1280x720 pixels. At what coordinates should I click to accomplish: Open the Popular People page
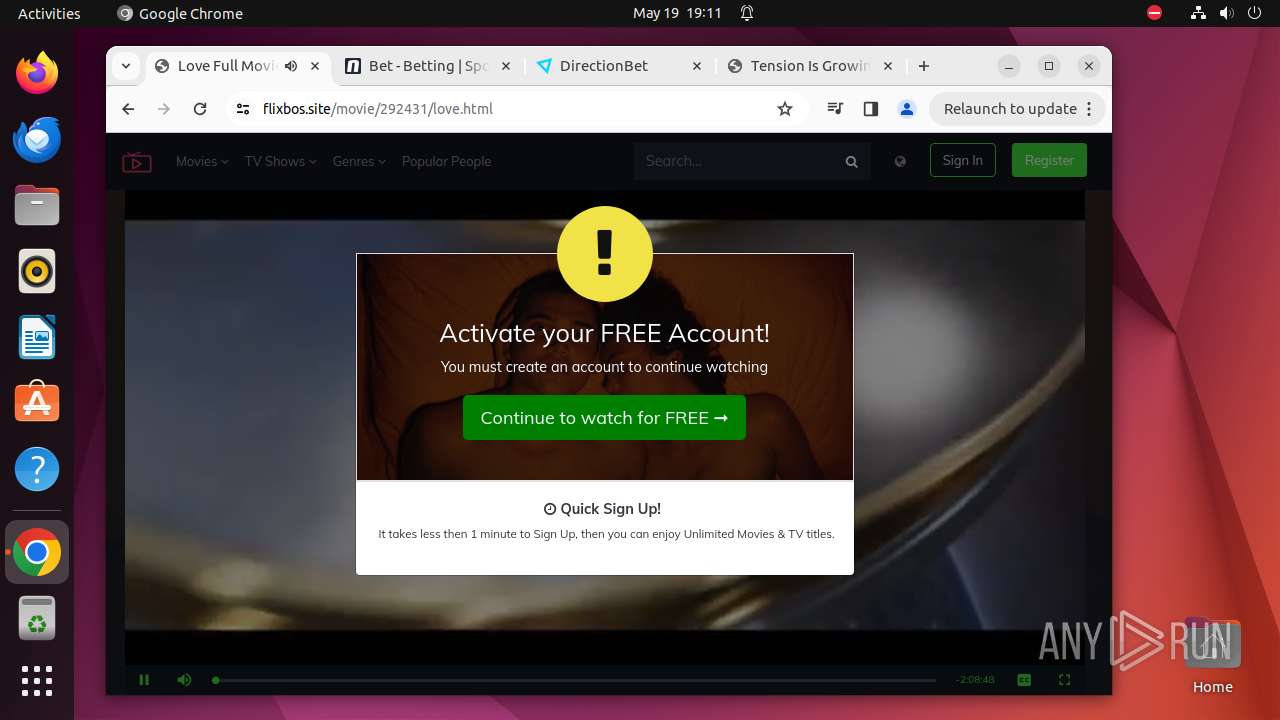point(446,161)
